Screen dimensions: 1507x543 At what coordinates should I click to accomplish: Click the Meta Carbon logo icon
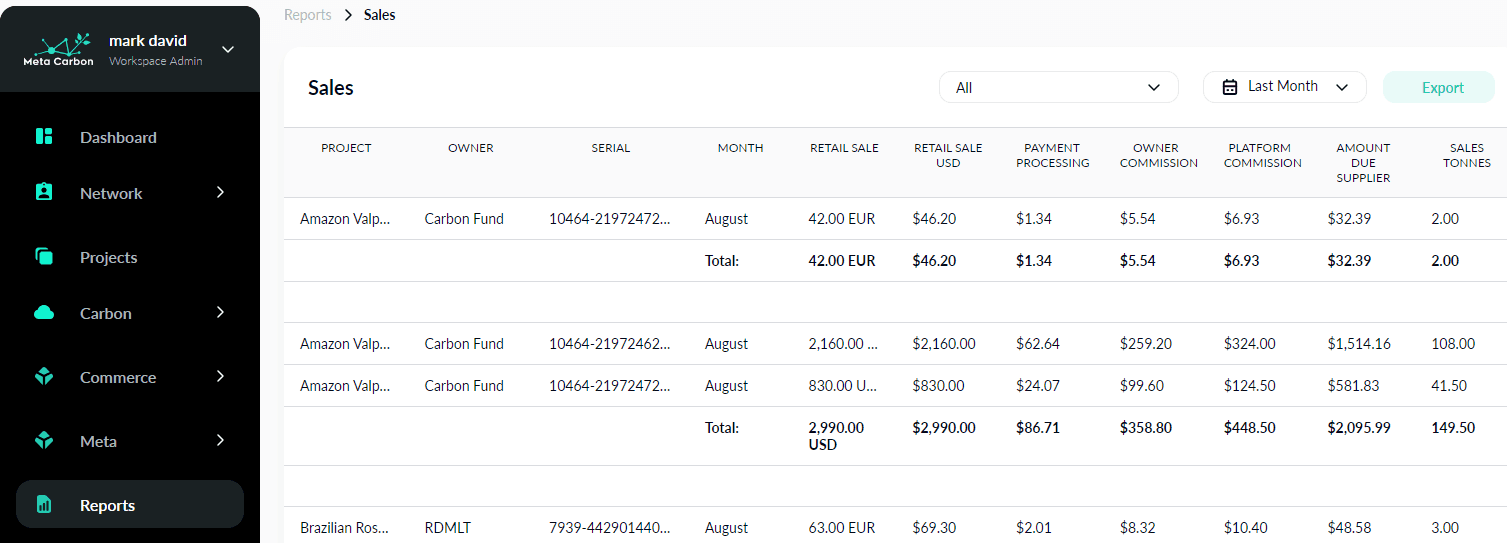click(58, 48)
